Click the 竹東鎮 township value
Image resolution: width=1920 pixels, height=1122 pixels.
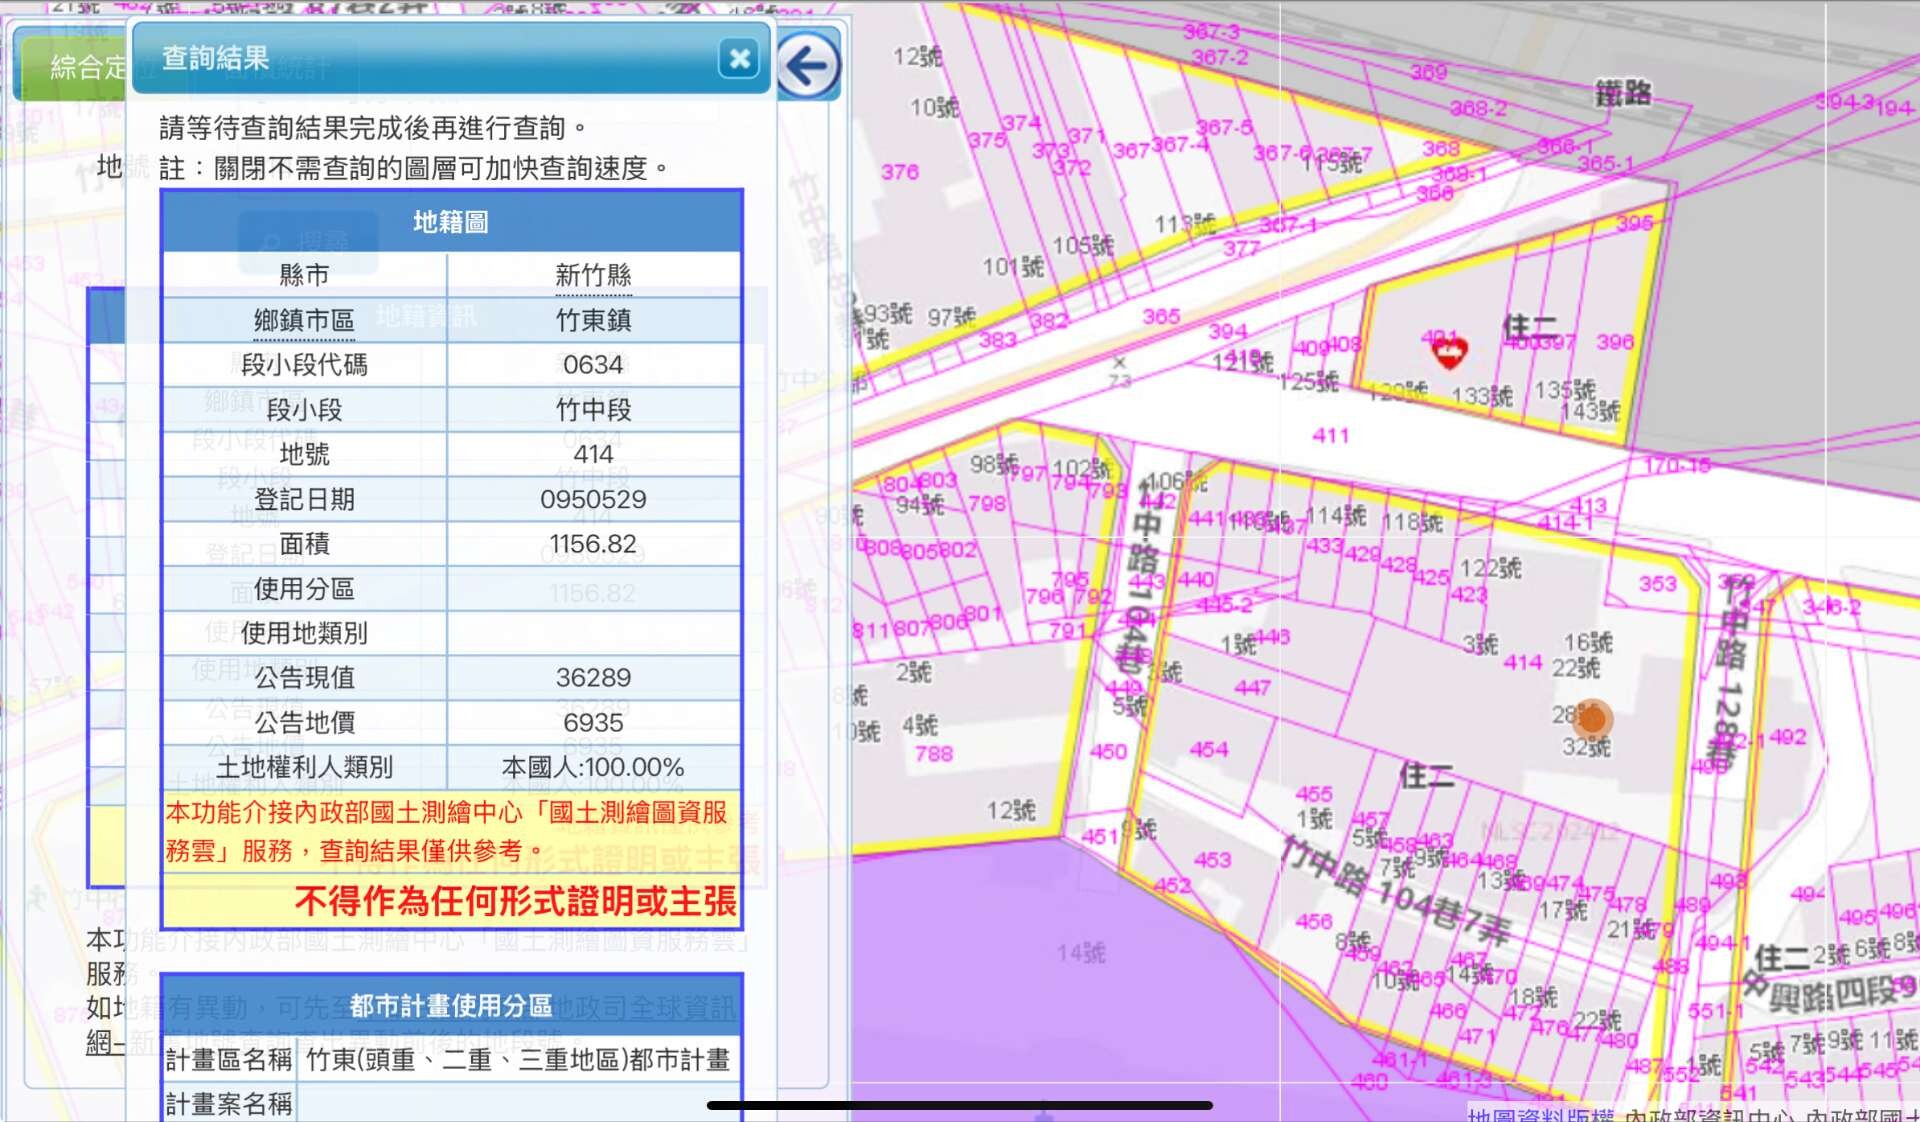[x=593, y=320]
